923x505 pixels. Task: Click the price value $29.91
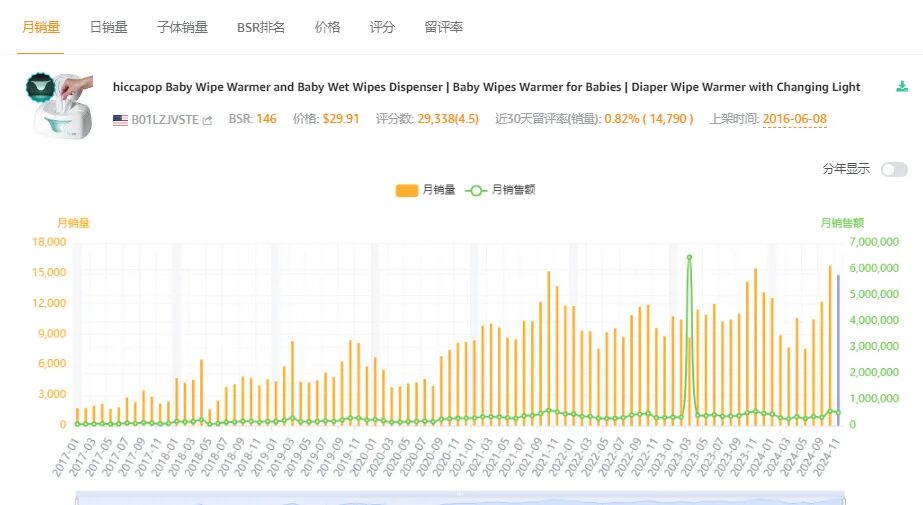coord(341,119)
